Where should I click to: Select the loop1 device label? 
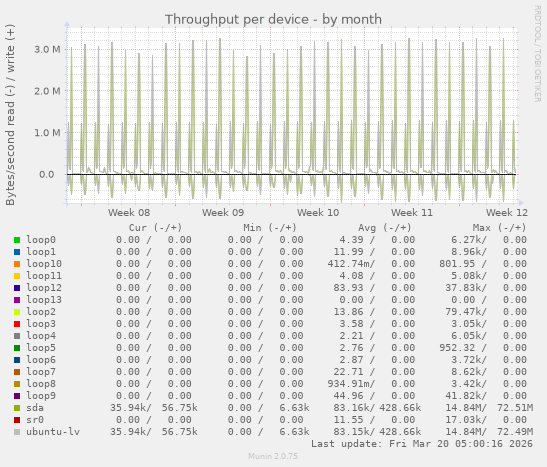click(x=41, y=252)
